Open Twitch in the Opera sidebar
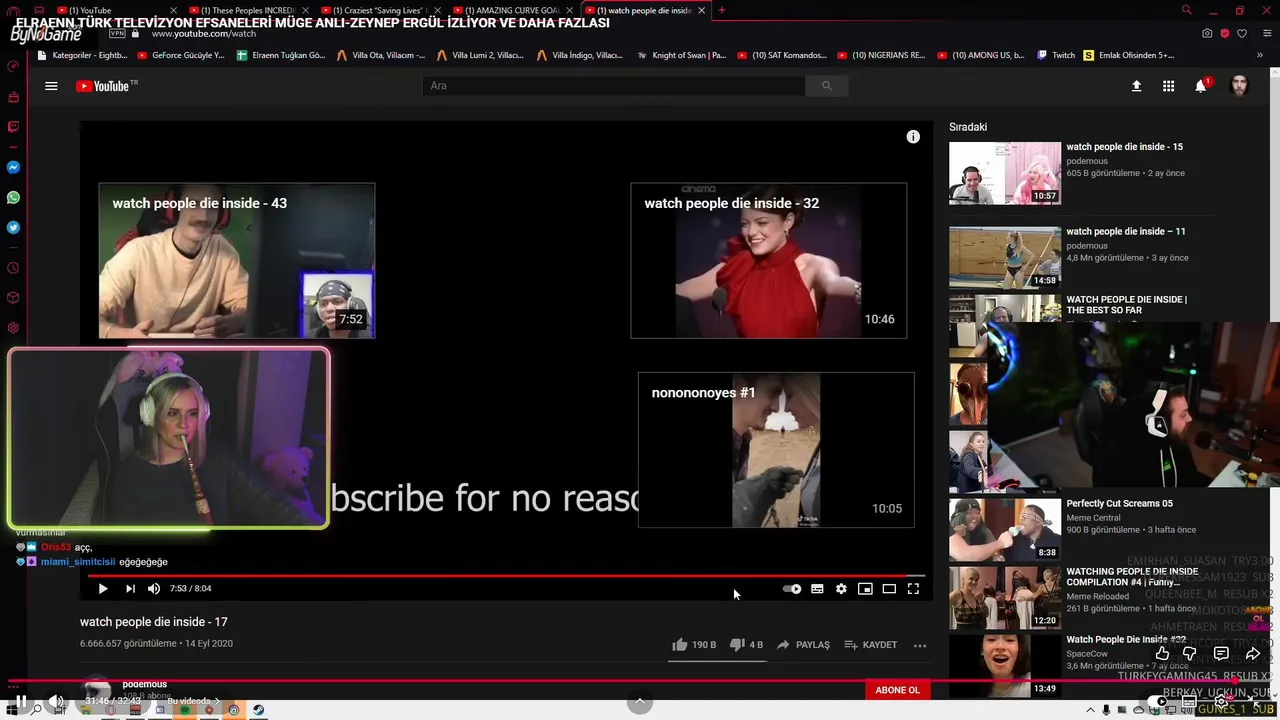Screen dimensions: 1280x720 coord(13,127)
